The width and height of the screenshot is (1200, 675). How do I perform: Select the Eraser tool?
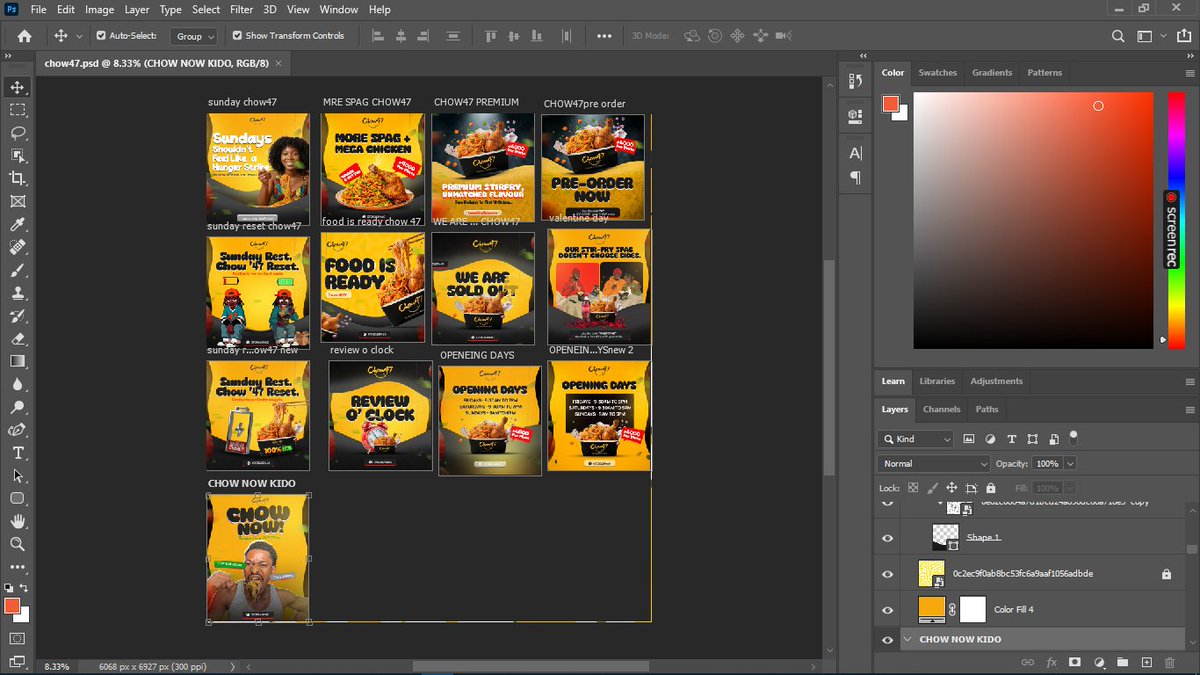[x=18, y=340]
